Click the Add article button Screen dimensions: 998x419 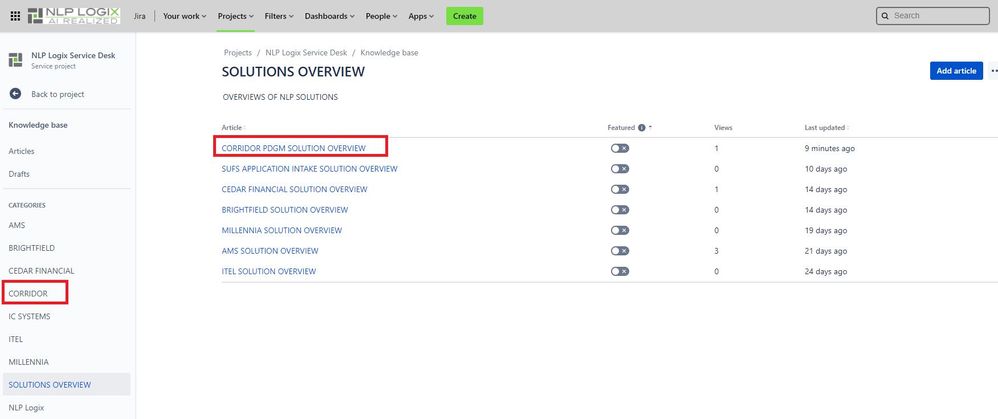pyautogui.click(x=956, y=71)
